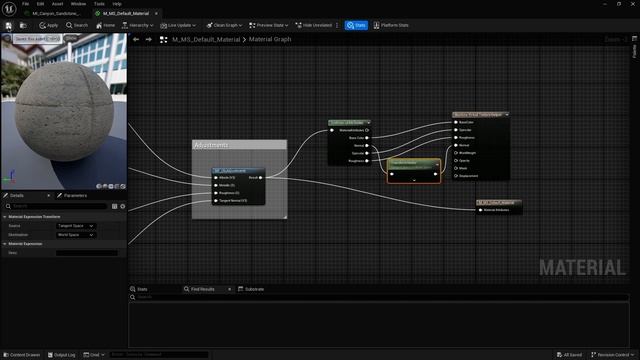Toggle Platform Stats
Screen dimensions: 640x360
pos(391,25)
